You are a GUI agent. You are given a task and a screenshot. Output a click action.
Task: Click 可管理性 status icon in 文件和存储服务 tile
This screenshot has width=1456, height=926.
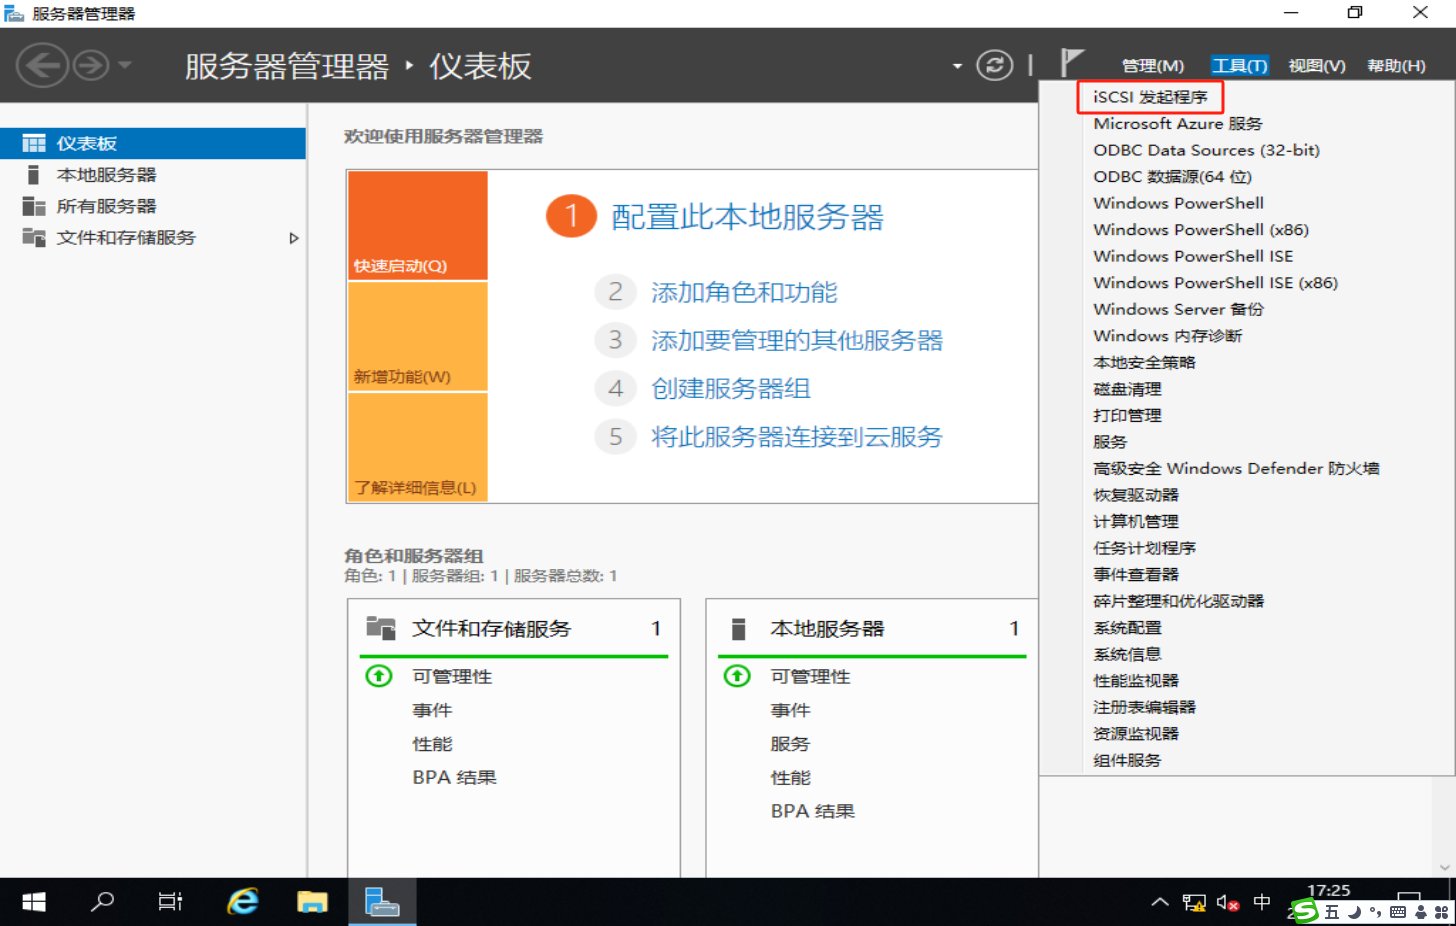[379, 676]
